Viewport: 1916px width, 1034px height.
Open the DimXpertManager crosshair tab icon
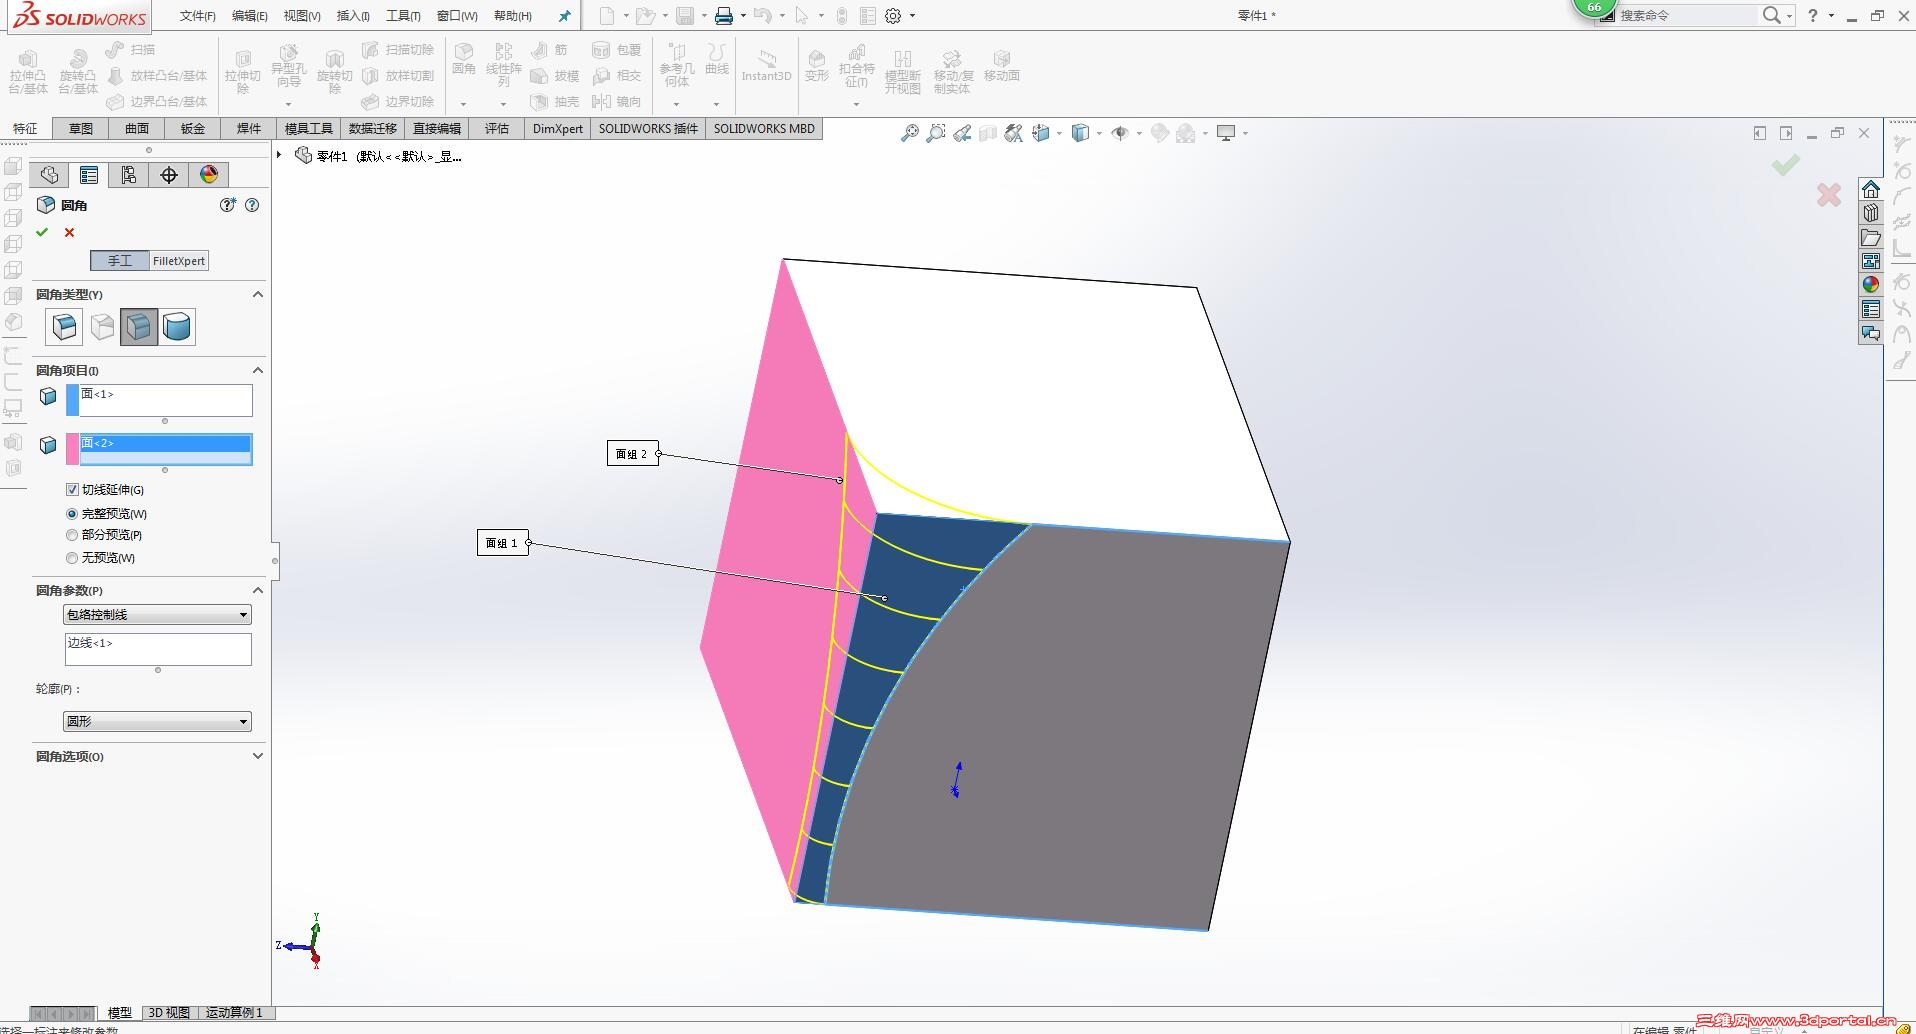point(169,175)
